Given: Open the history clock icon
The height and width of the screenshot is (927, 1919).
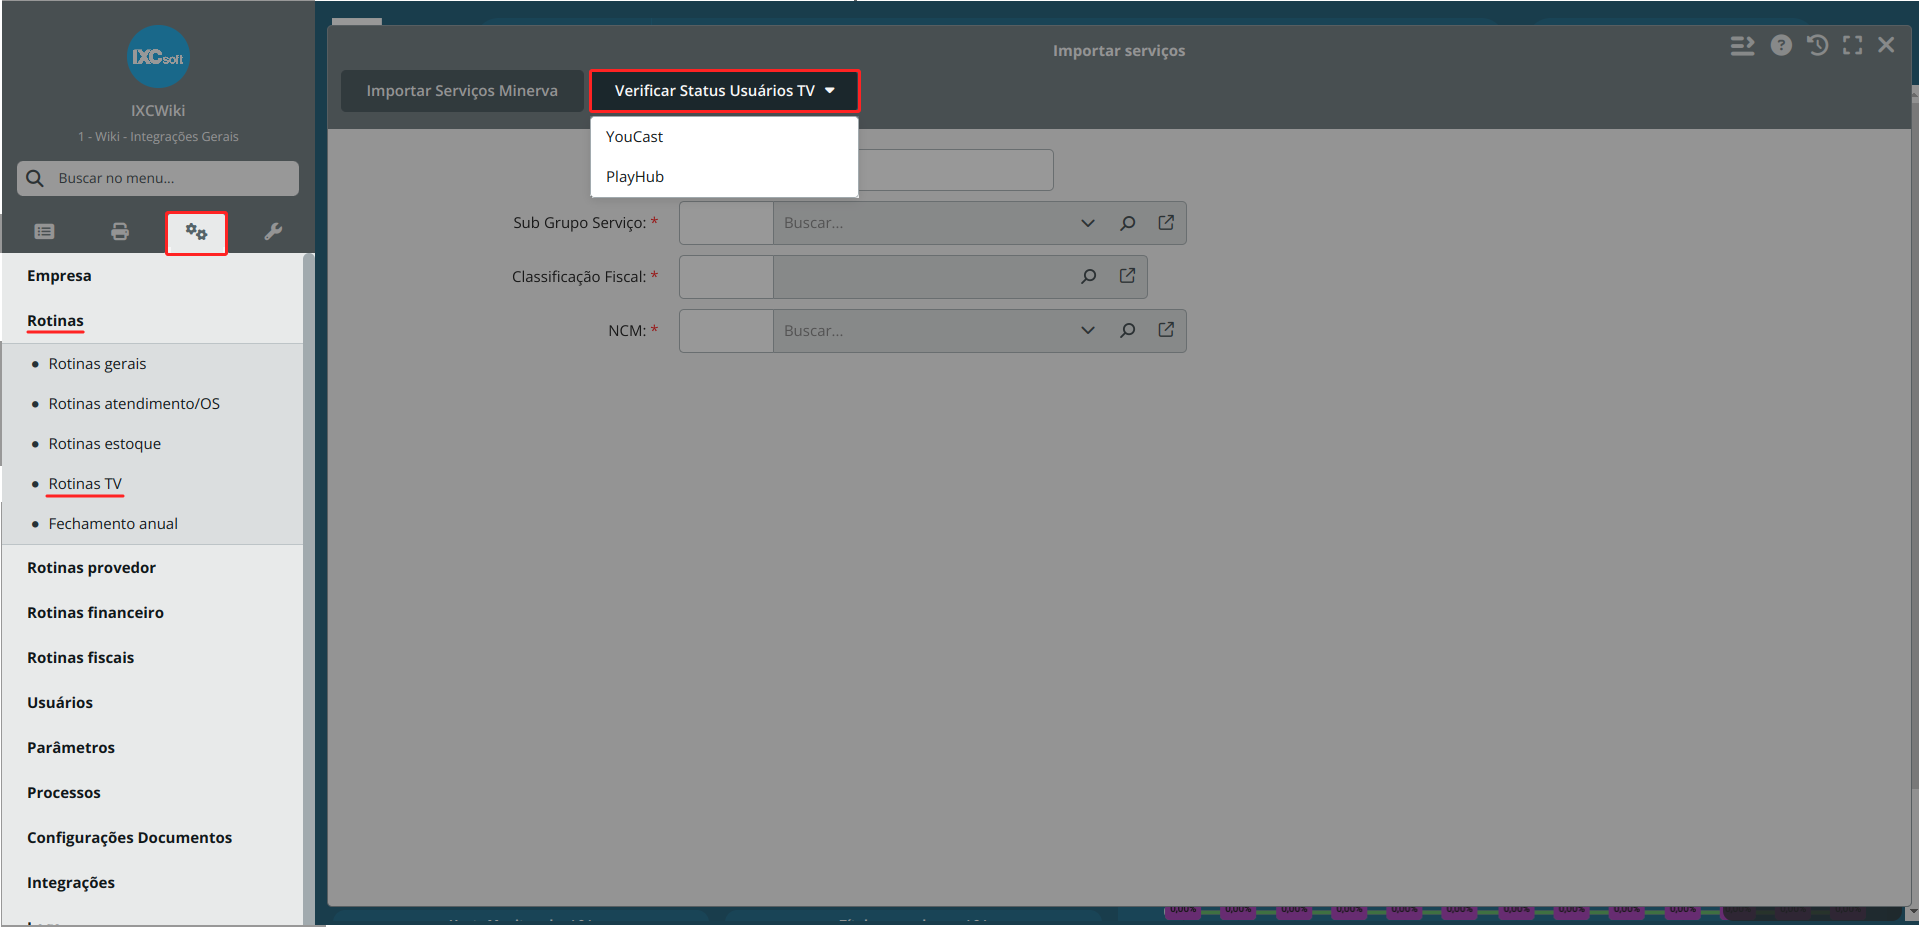Looking at the screenshot, I should (1817, 45).
